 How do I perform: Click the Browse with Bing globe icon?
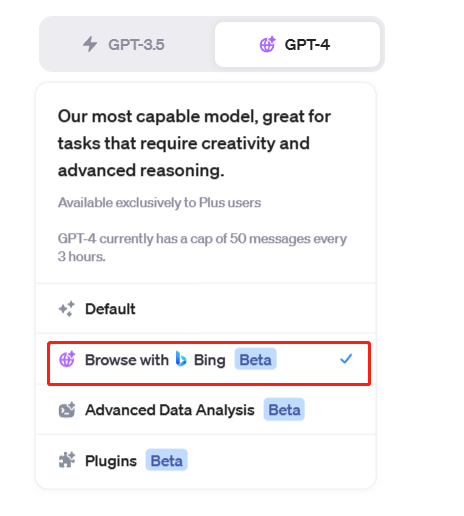[x=67, y=359]
